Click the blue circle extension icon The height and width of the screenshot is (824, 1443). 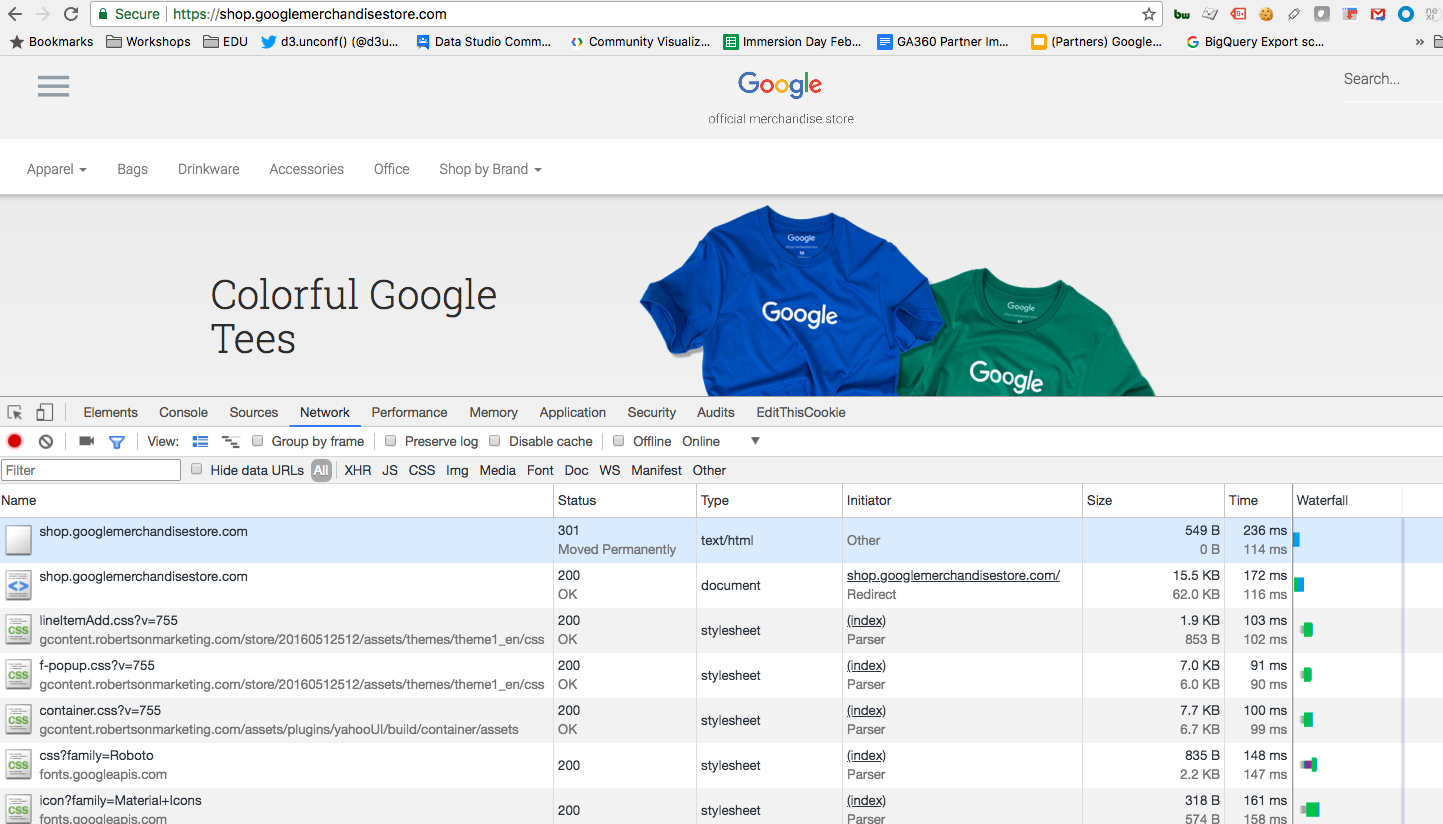coord(1405,14)
